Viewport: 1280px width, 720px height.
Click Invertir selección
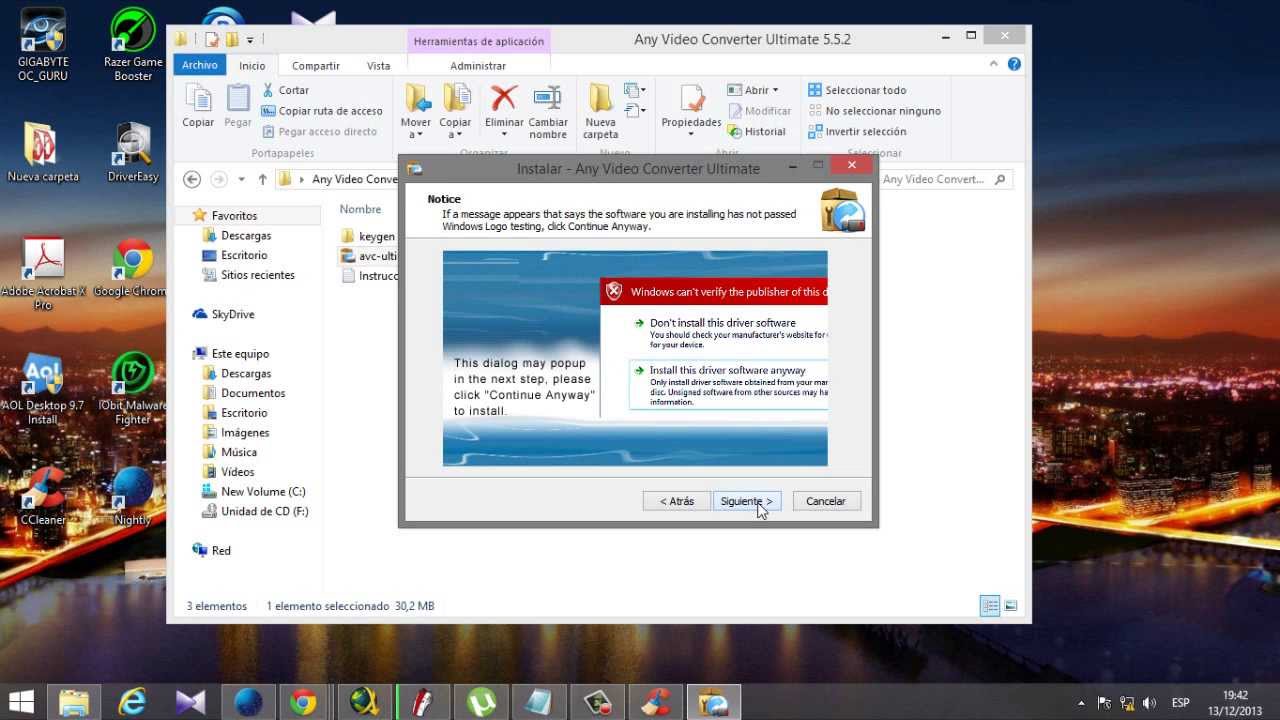857,131
